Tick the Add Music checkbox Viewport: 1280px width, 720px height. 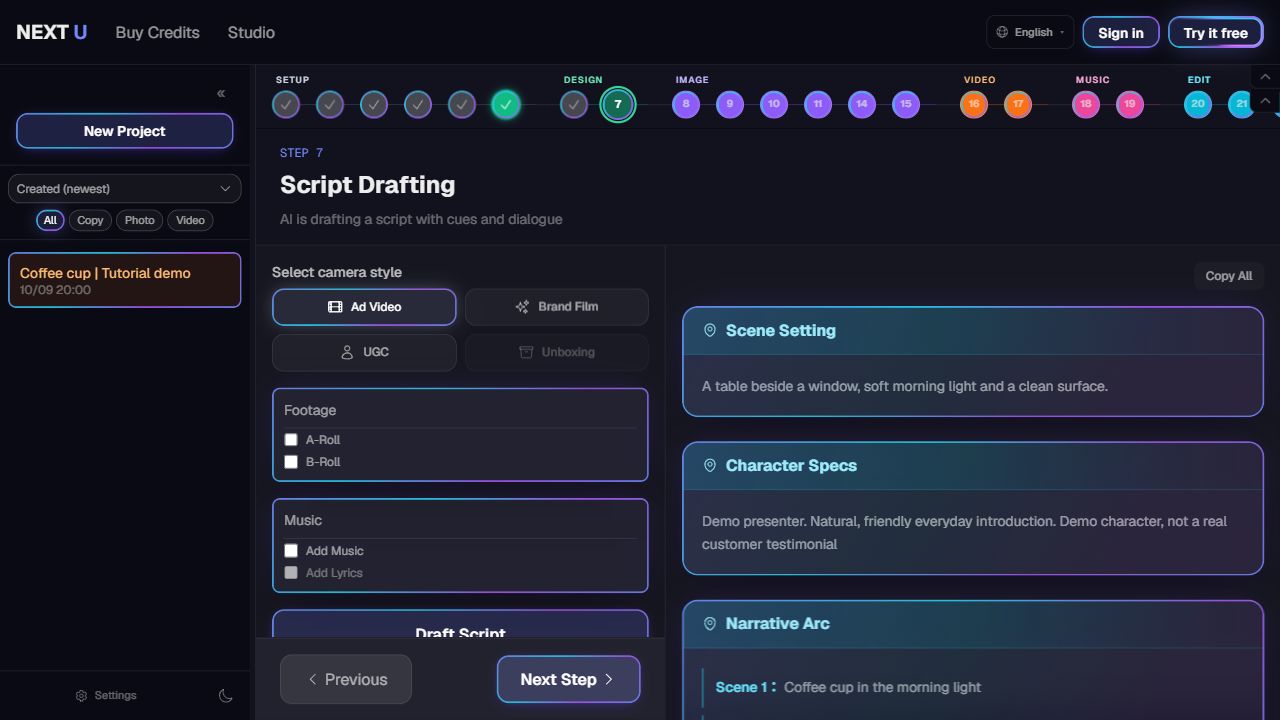(291, 551)
